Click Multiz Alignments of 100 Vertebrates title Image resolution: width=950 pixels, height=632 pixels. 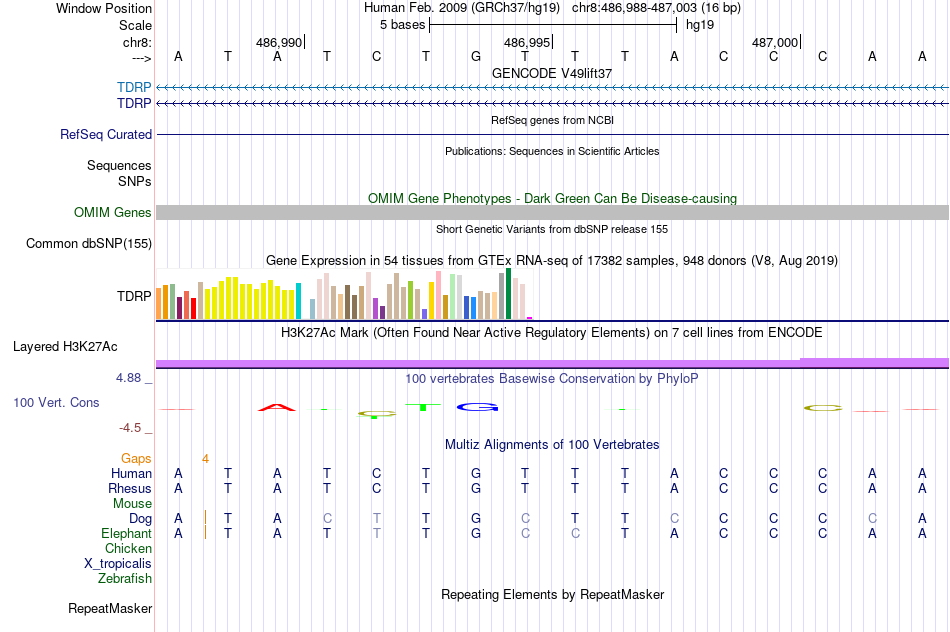click(552, 445)
